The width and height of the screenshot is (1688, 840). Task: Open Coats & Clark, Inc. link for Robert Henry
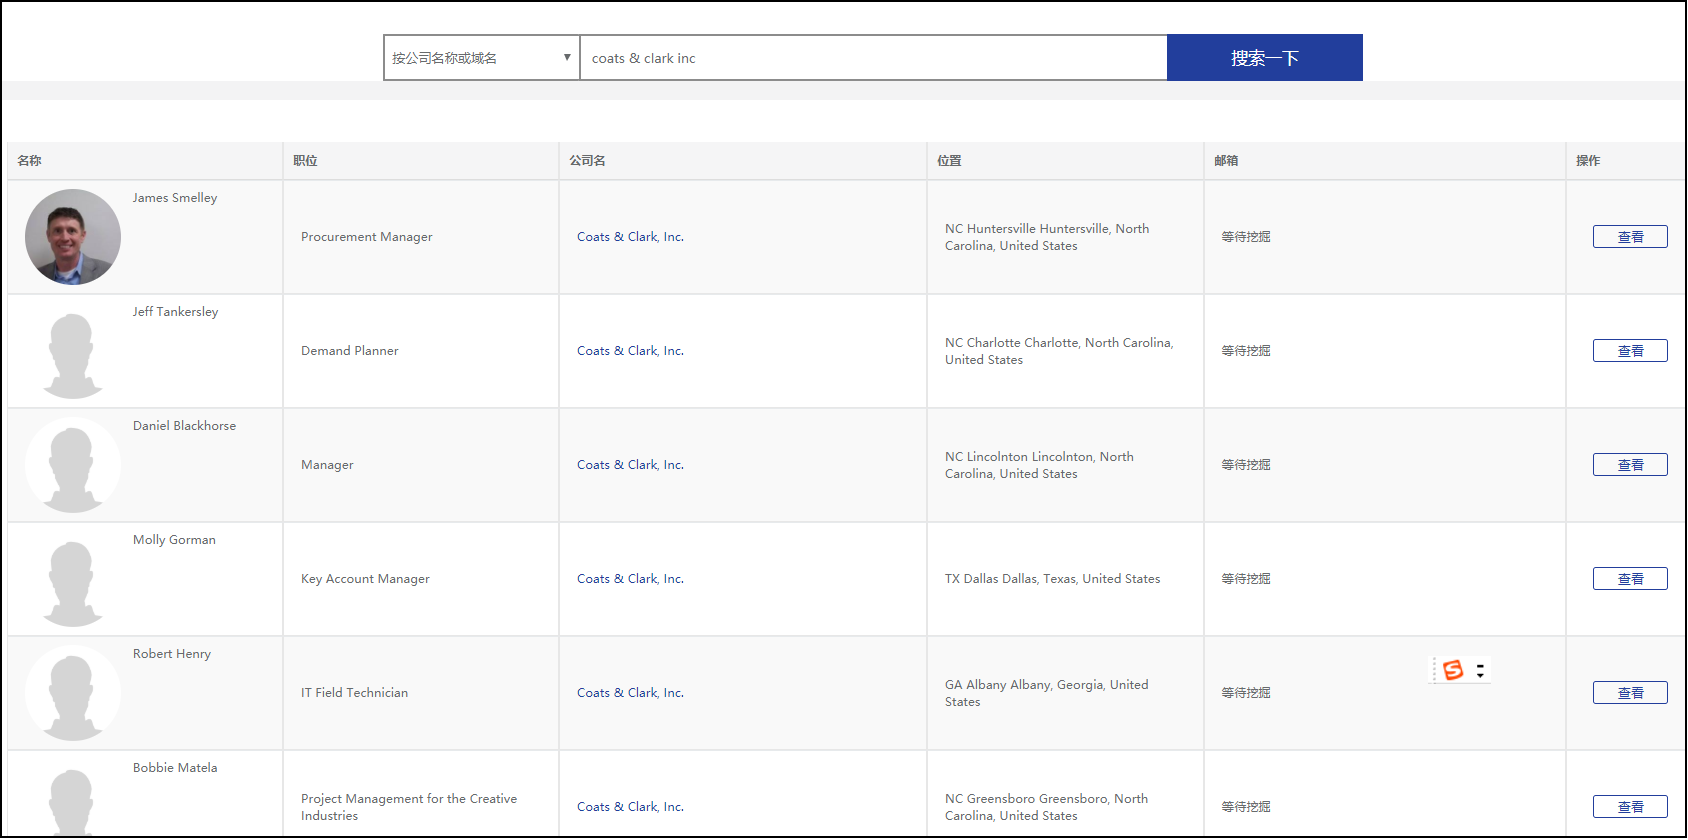[630, 693]
